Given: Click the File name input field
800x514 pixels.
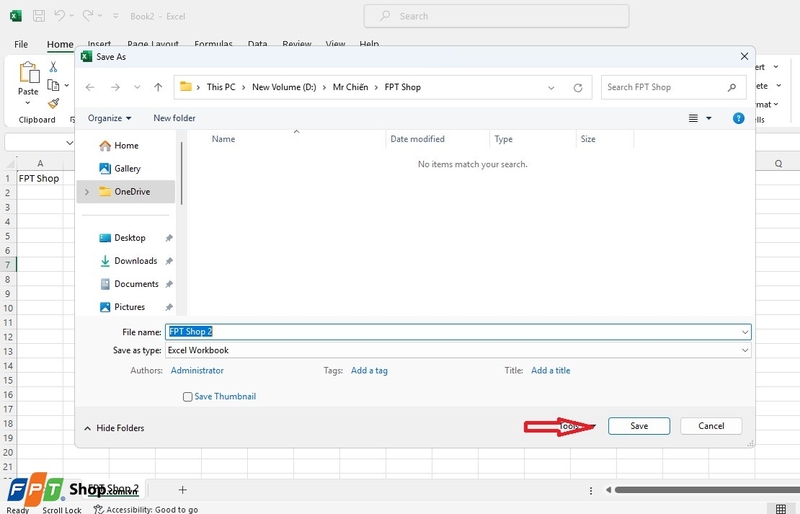Looking at the screenshot, I should coord(454,332).
